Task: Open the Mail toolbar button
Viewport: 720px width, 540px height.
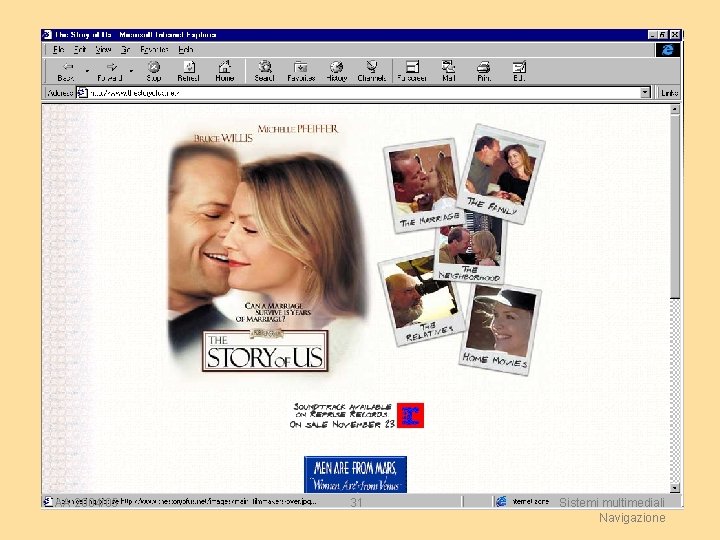Action: [x=449, y=72]
